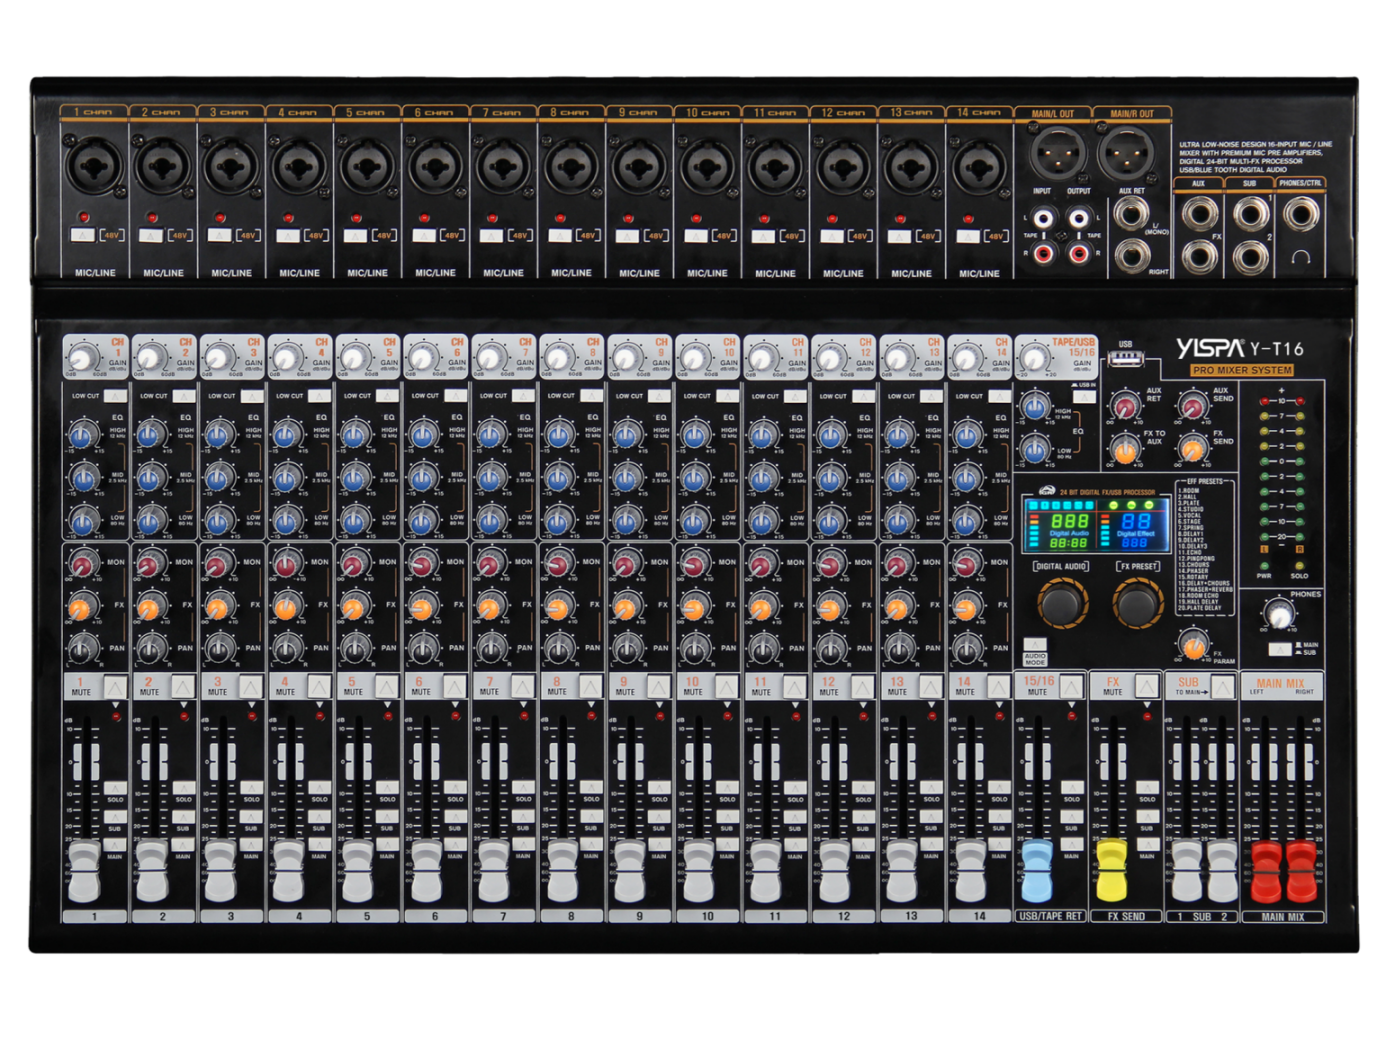Mute channel 1 with its MUTE button
The image size is (1386, 1039).
click(x=115, y=687)
